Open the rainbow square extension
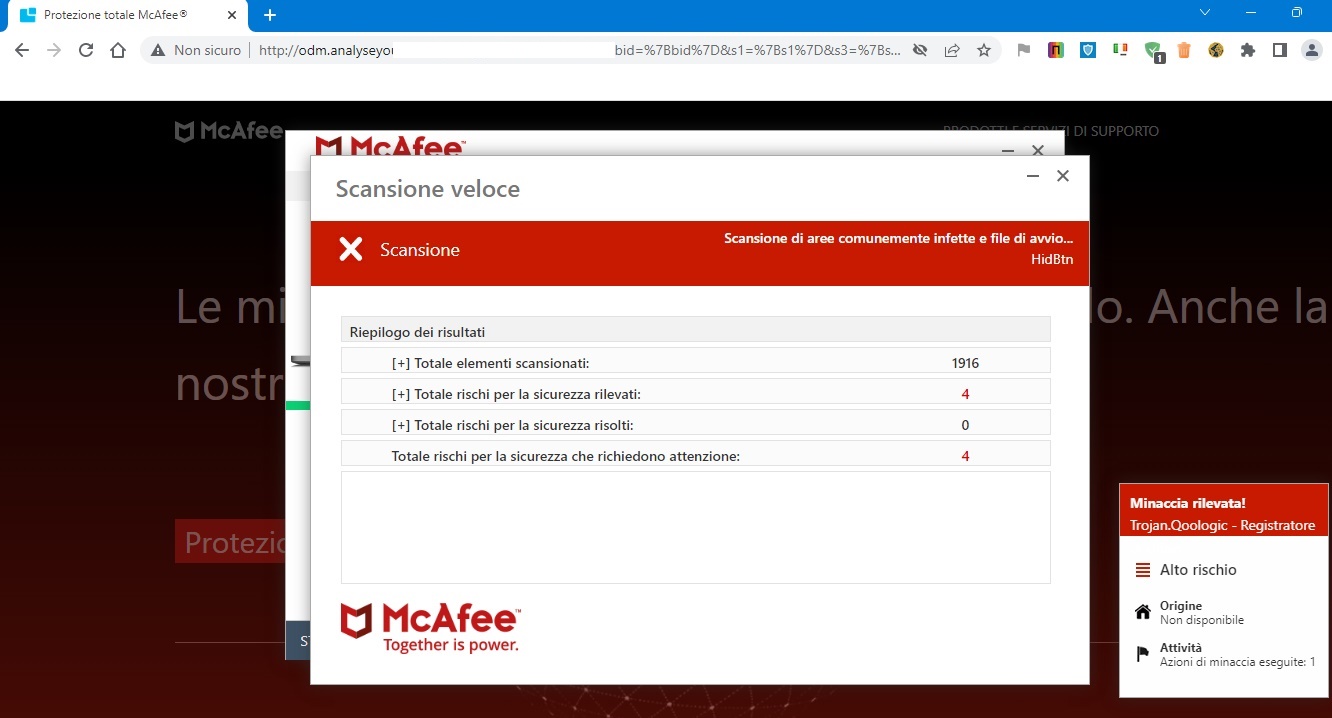Screen dimensions: 1332x718 [x=1056, y=50]
